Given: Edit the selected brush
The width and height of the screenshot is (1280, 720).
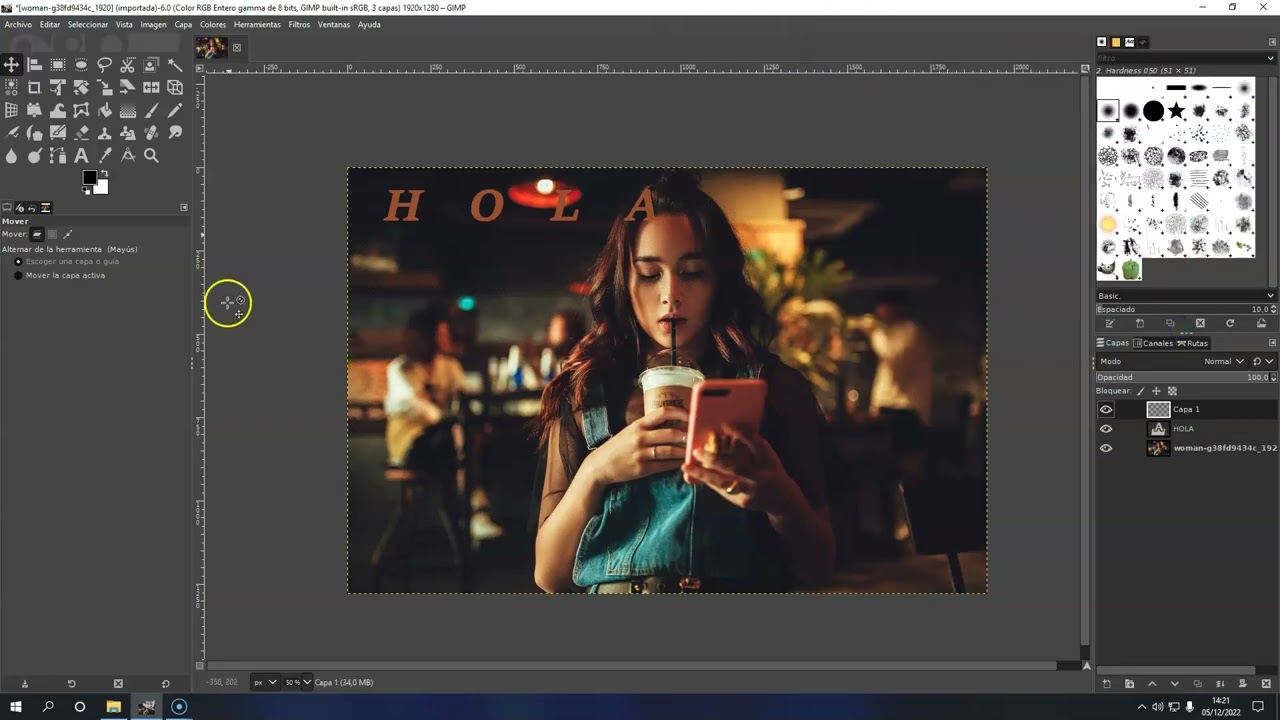Looking at the screenshot, I should pyautogui.click(x=1110, y=323).
